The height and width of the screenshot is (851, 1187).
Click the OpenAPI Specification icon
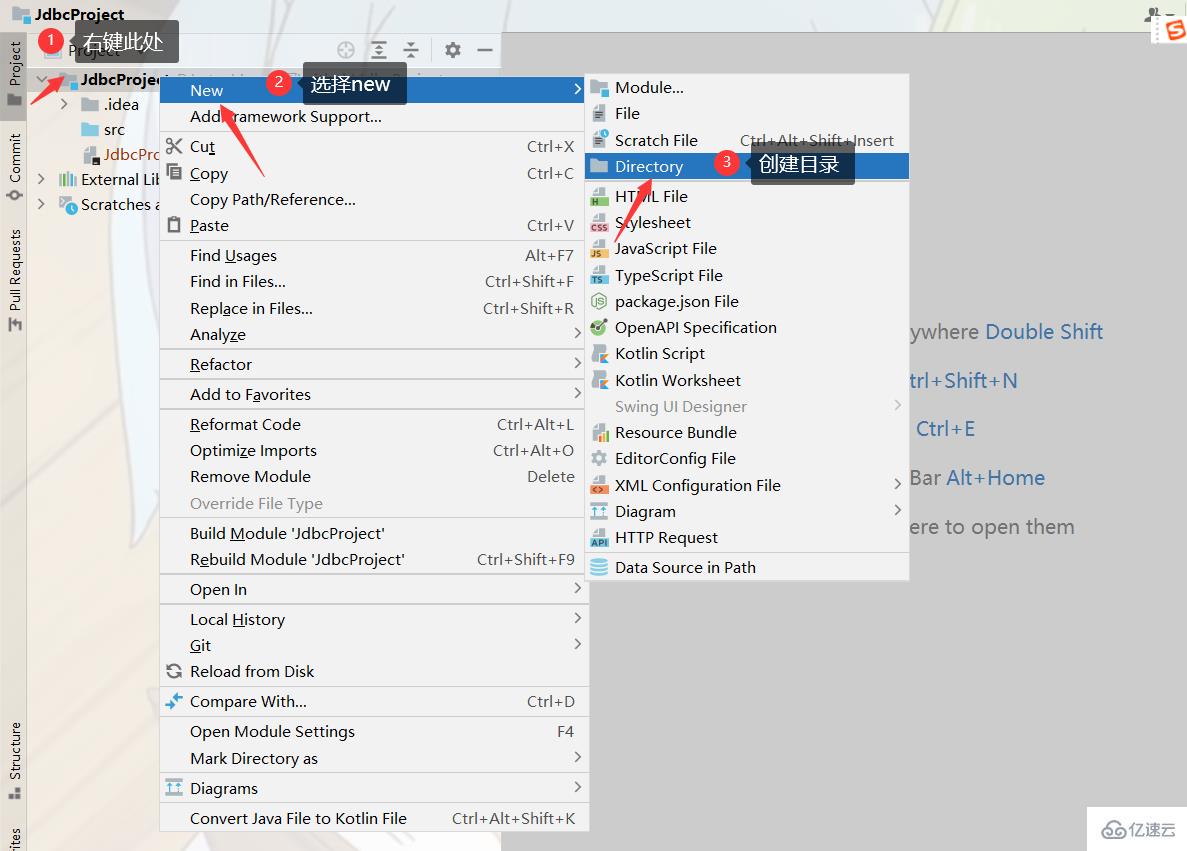[x=599, y=327]
